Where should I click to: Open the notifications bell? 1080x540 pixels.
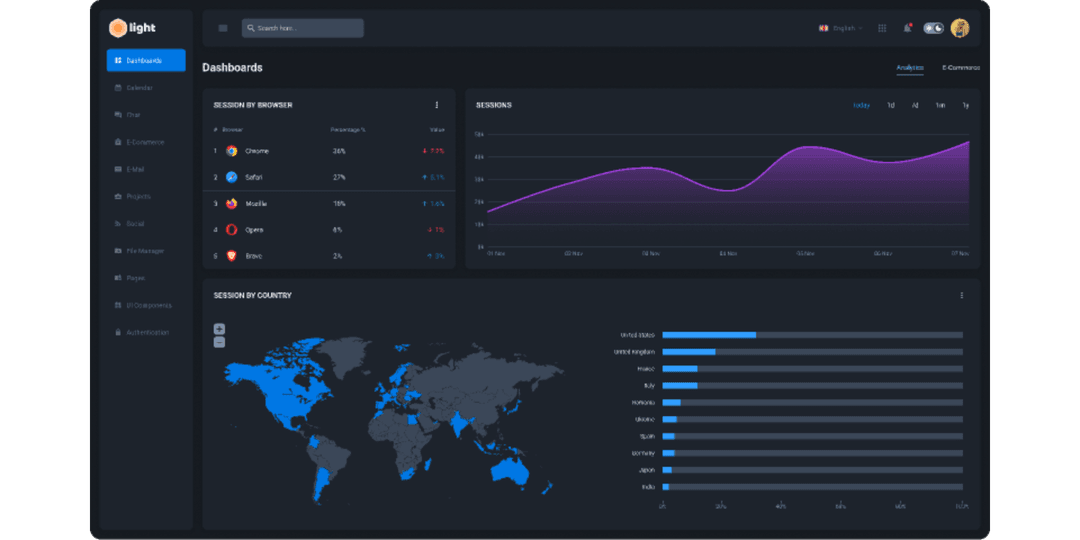[x=907, y=28]
